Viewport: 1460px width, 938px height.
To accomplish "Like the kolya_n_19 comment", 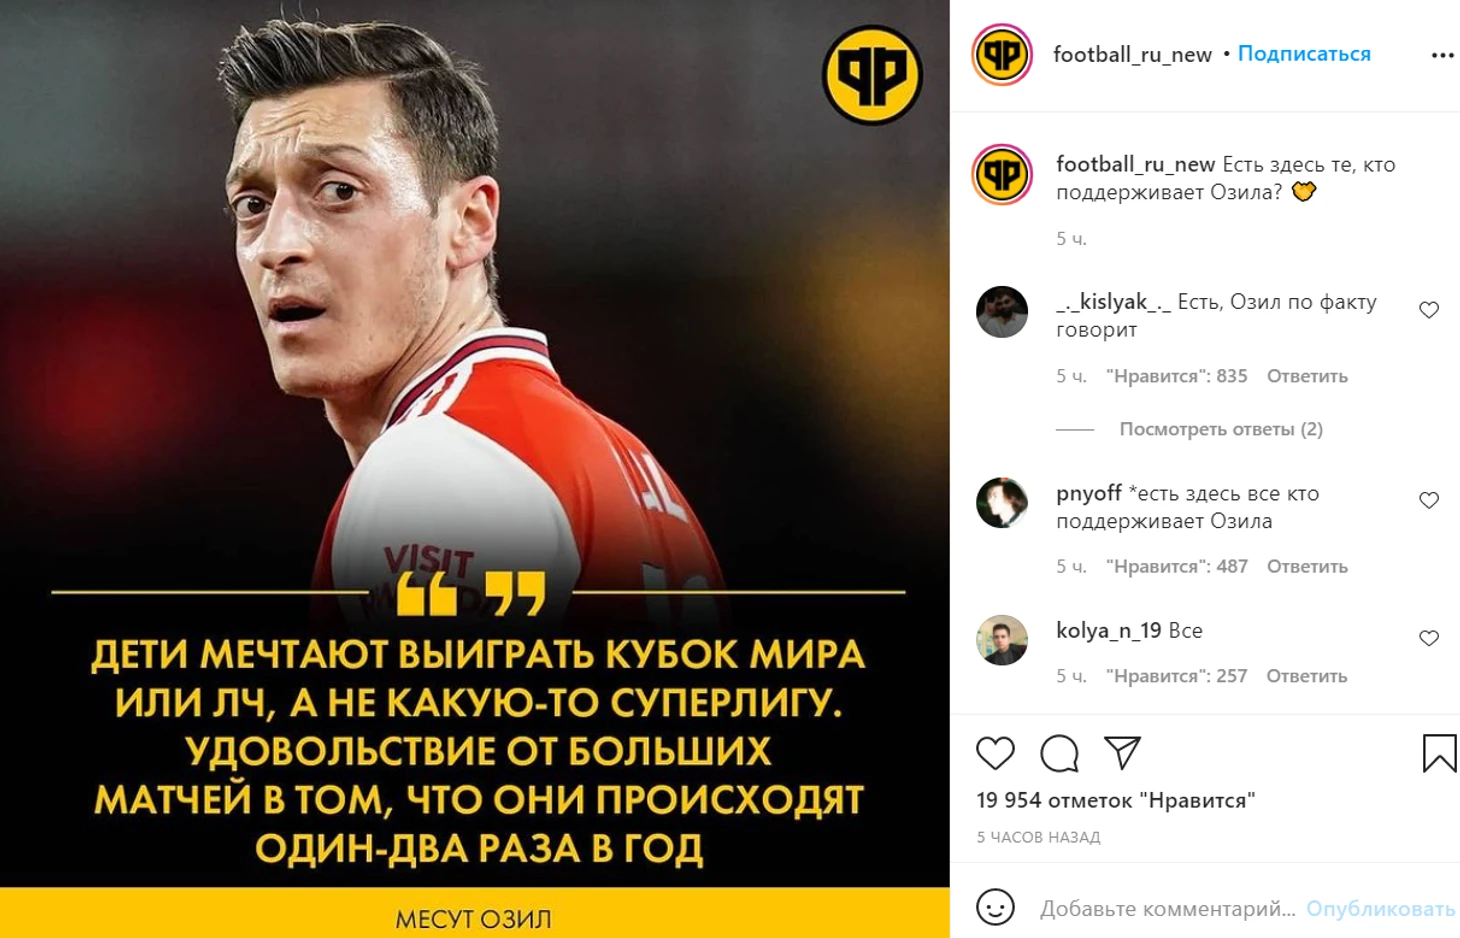I will coord(1429,638).
